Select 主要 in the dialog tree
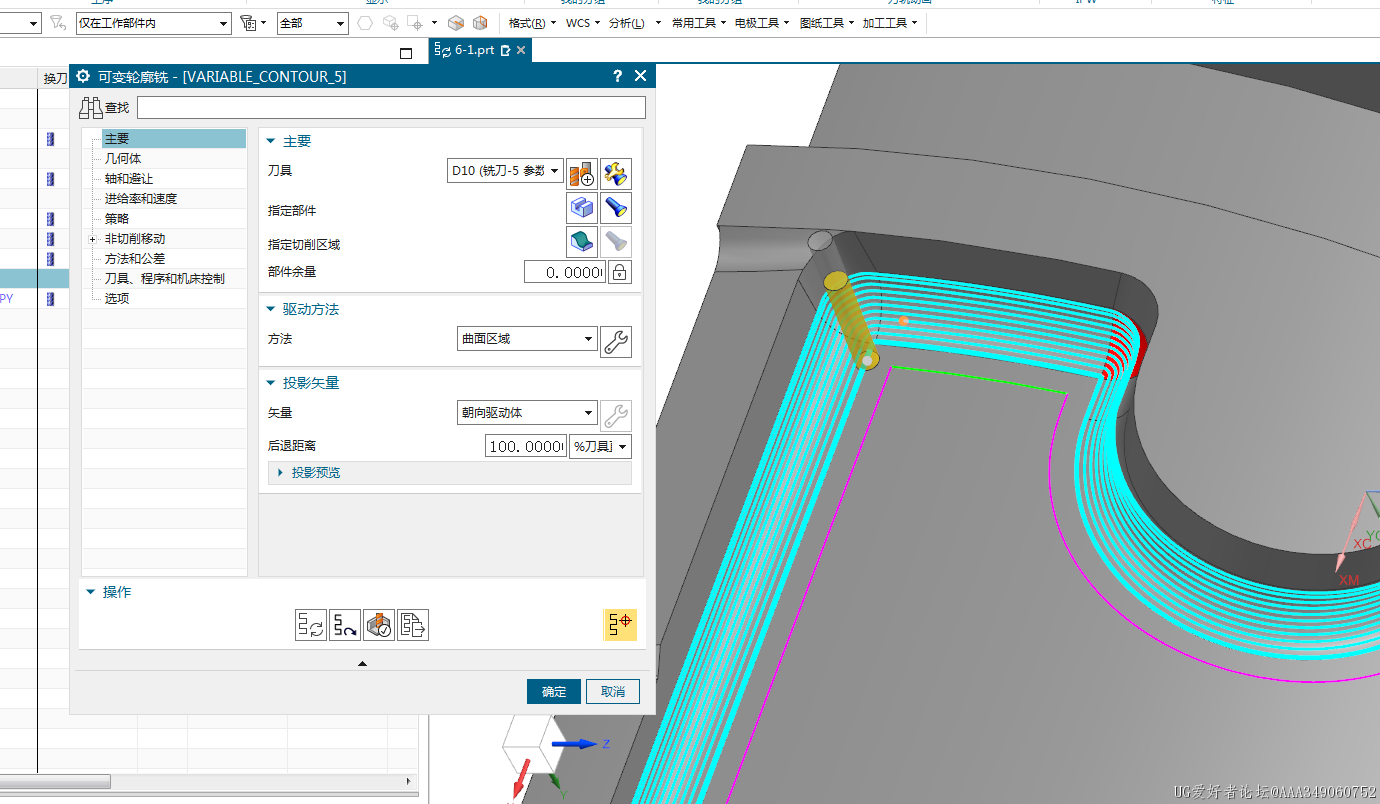 pos(174,139)
